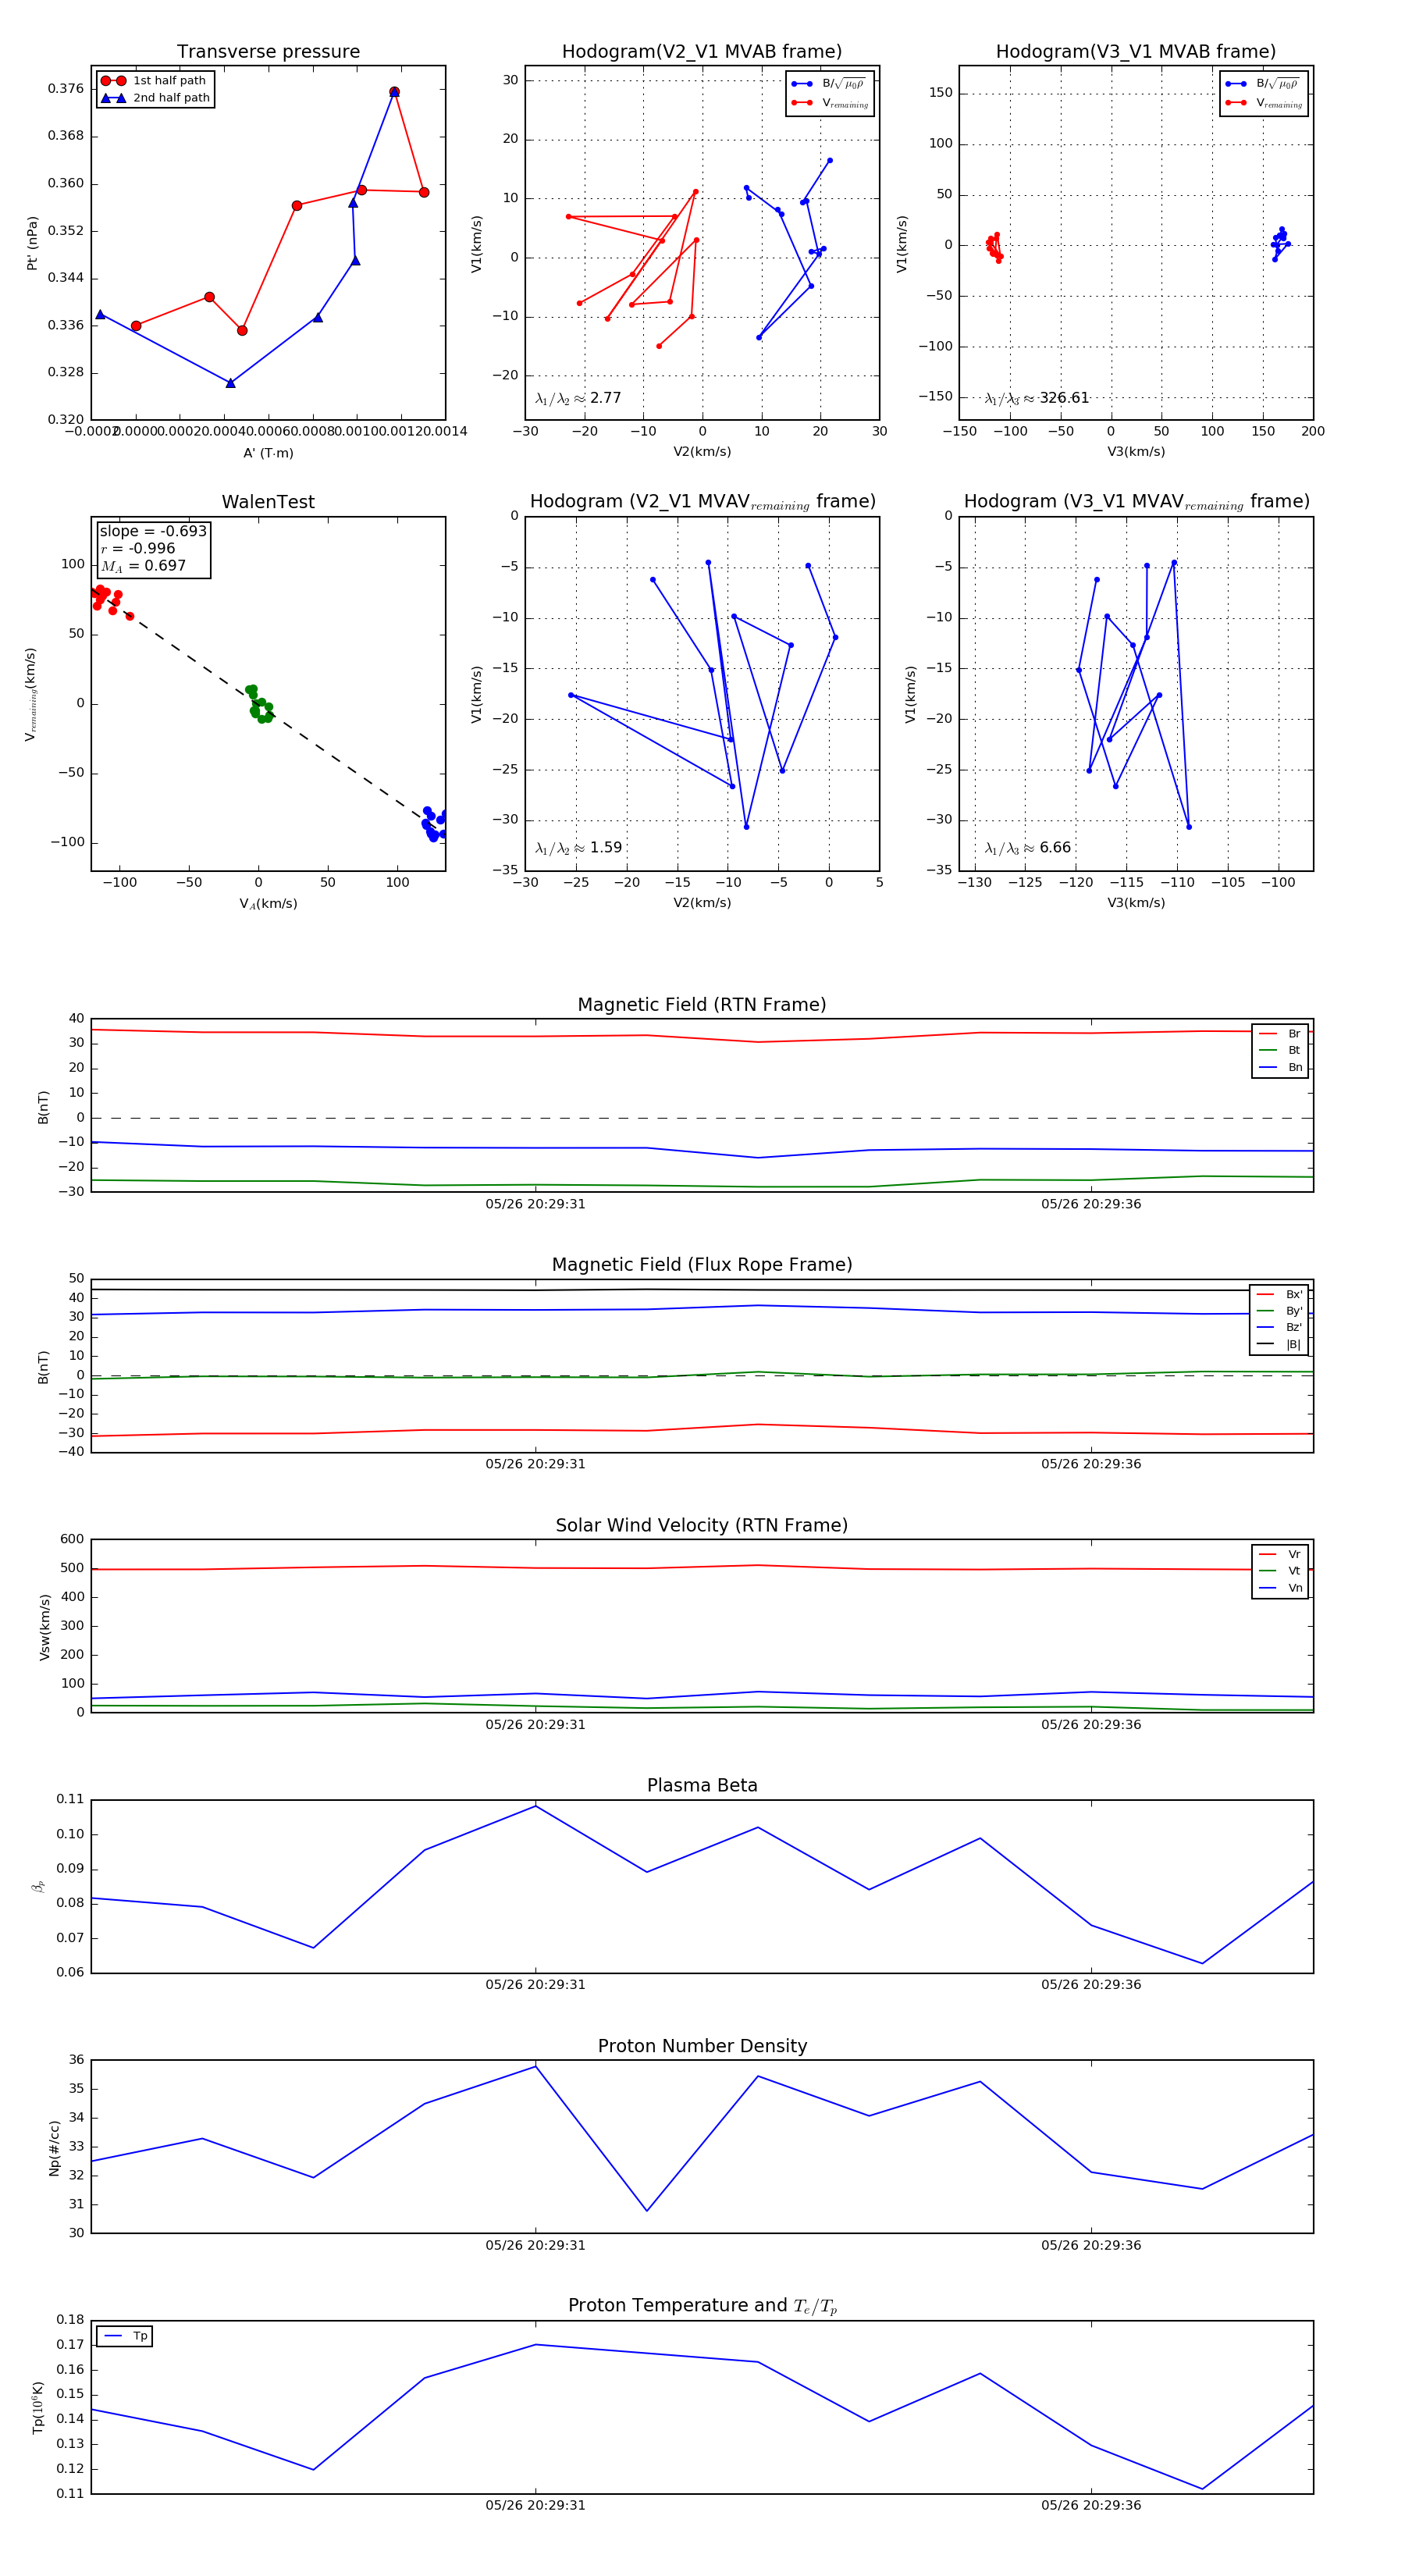The image size is (1405, 2576).
Task: Click the 05/26 20:29:36 tick under Plasma Beta
Action: tap(1091, 1985)
